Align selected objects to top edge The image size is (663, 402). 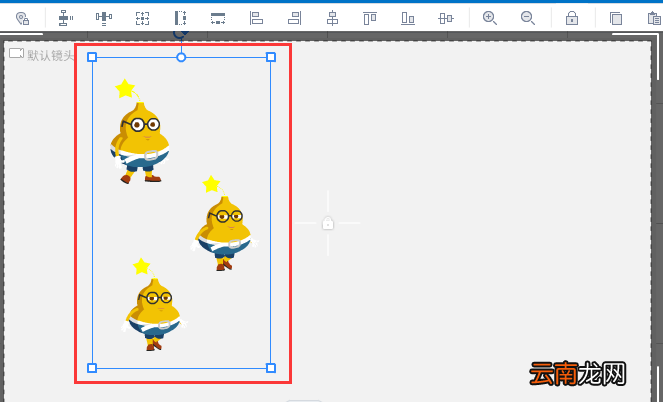pyautogui.click(x=370, y=18)
